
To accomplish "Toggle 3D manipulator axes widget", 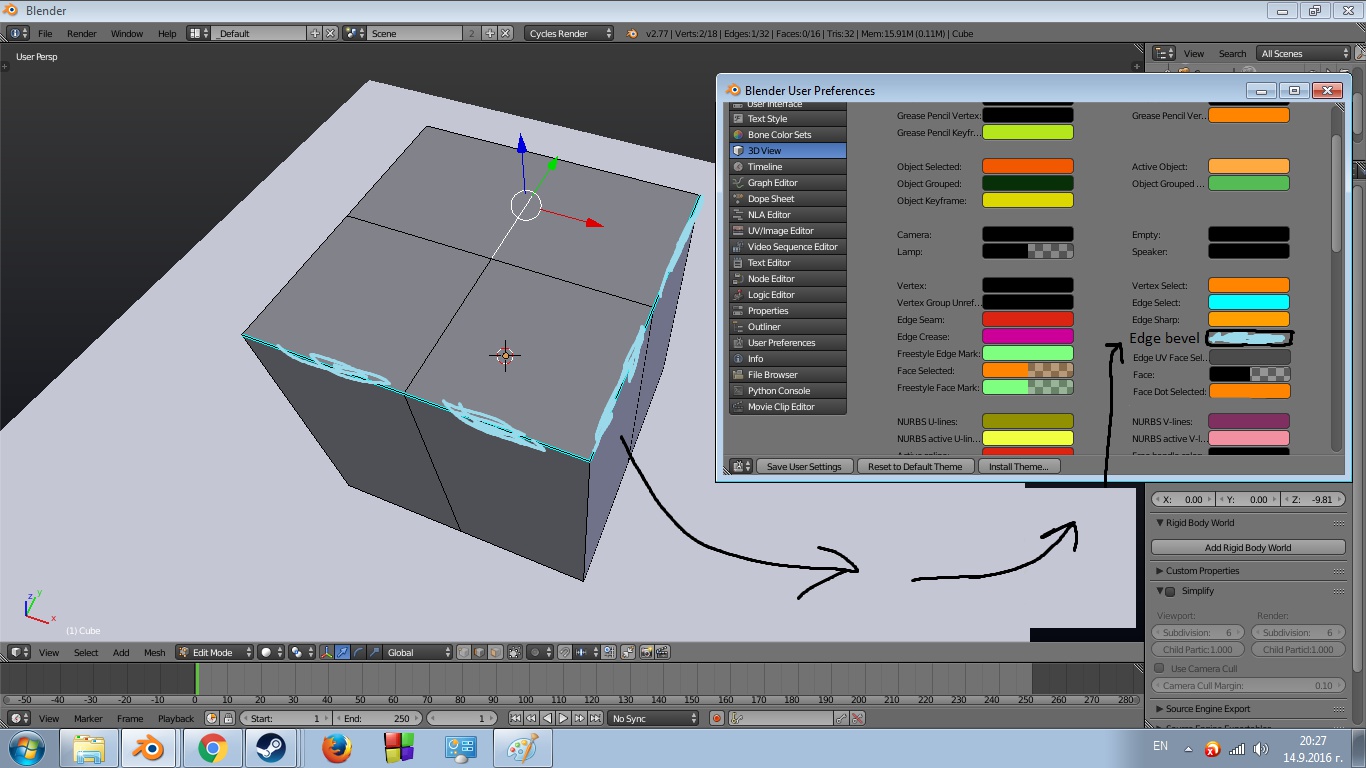I will [326, 652].
